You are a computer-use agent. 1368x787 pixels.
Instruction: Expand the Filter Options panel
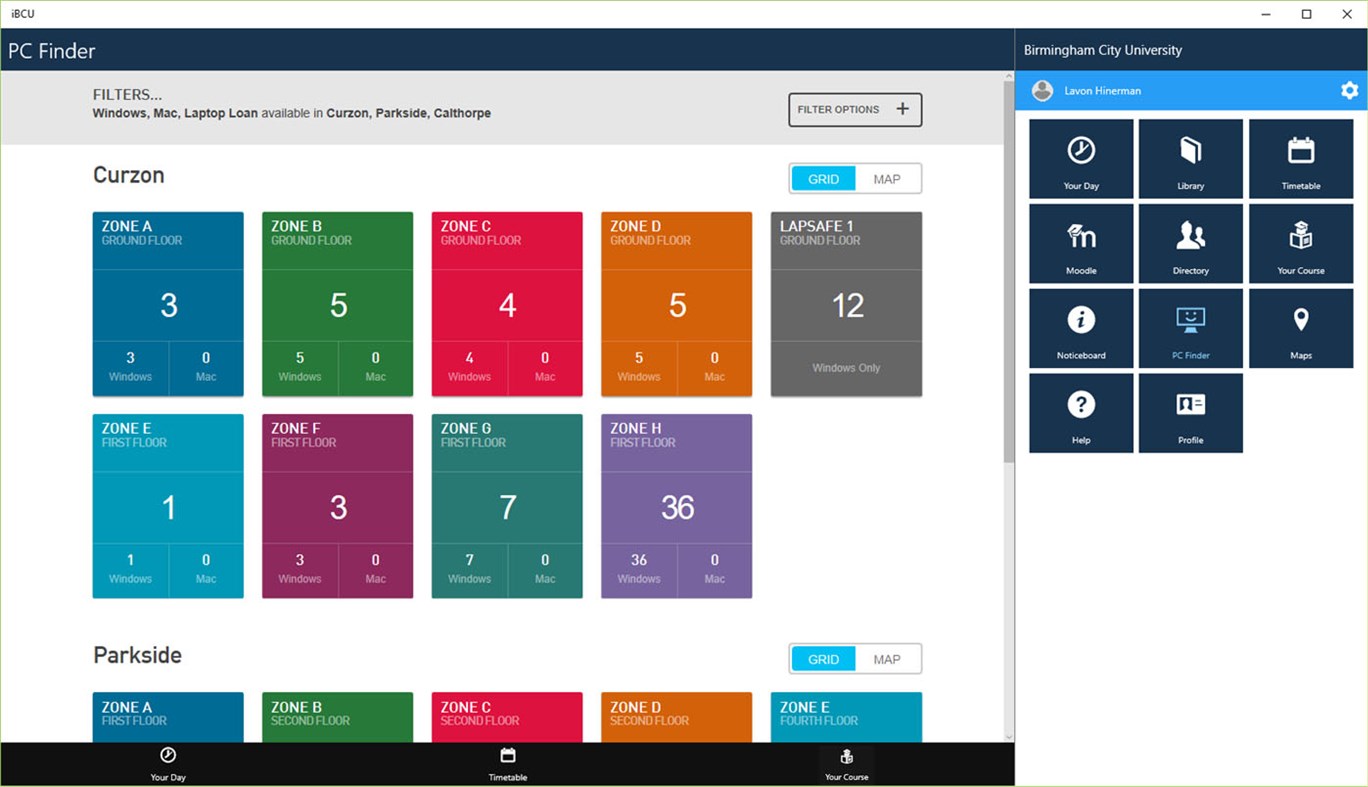click(855, 109)
